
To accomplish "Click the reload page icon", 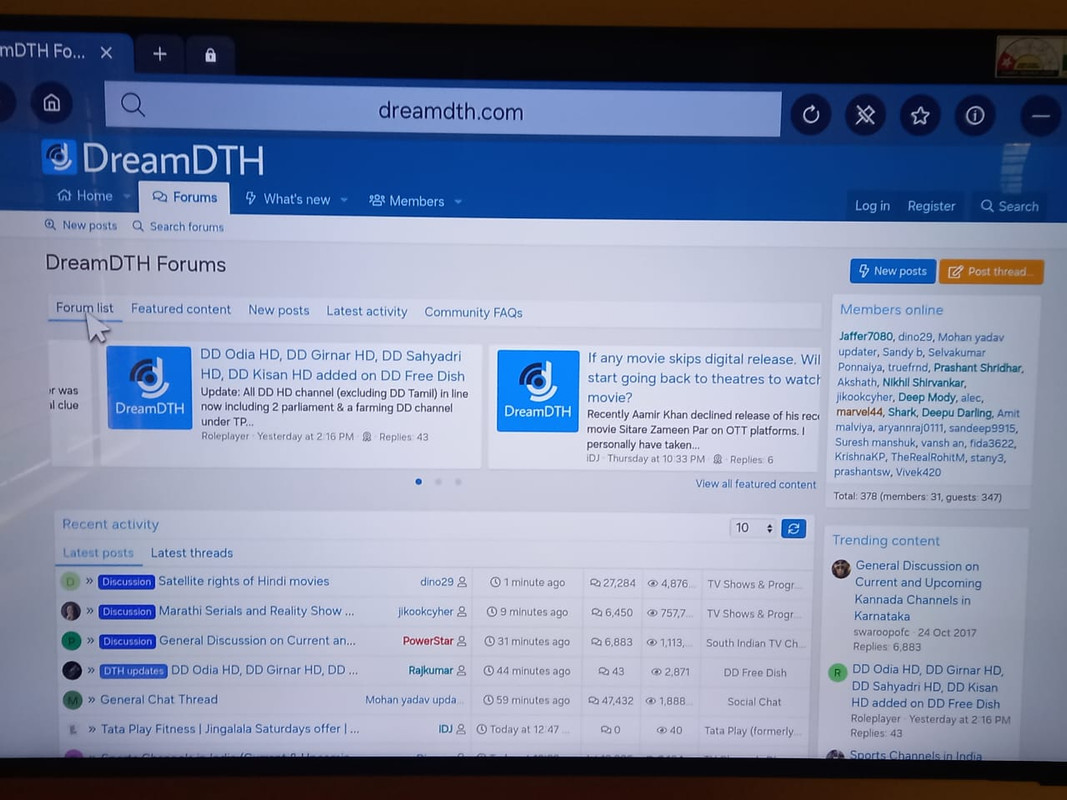I will point(810,114).
